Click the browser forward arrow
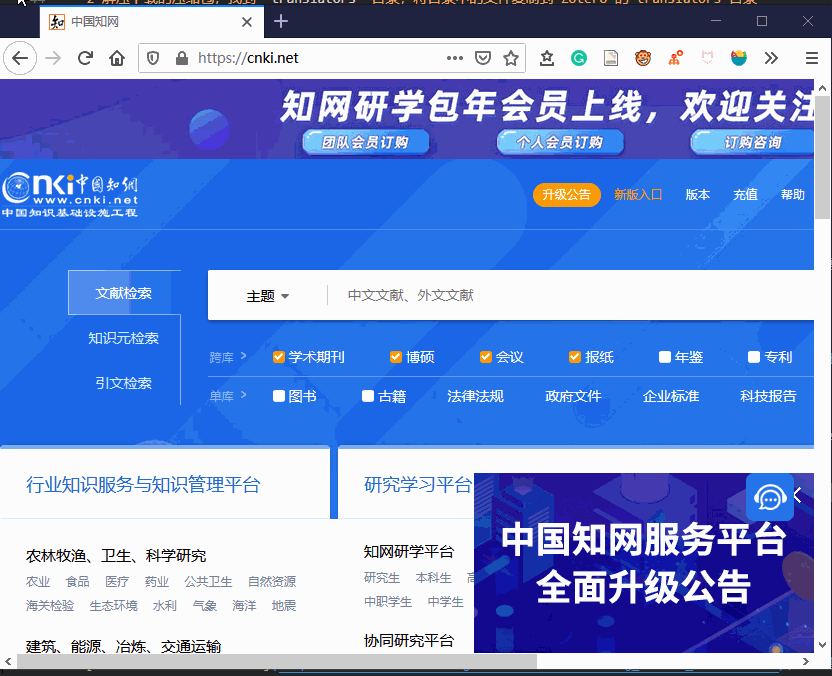The height and width of the screenshot is (676, 832). (x=53, y=58)
